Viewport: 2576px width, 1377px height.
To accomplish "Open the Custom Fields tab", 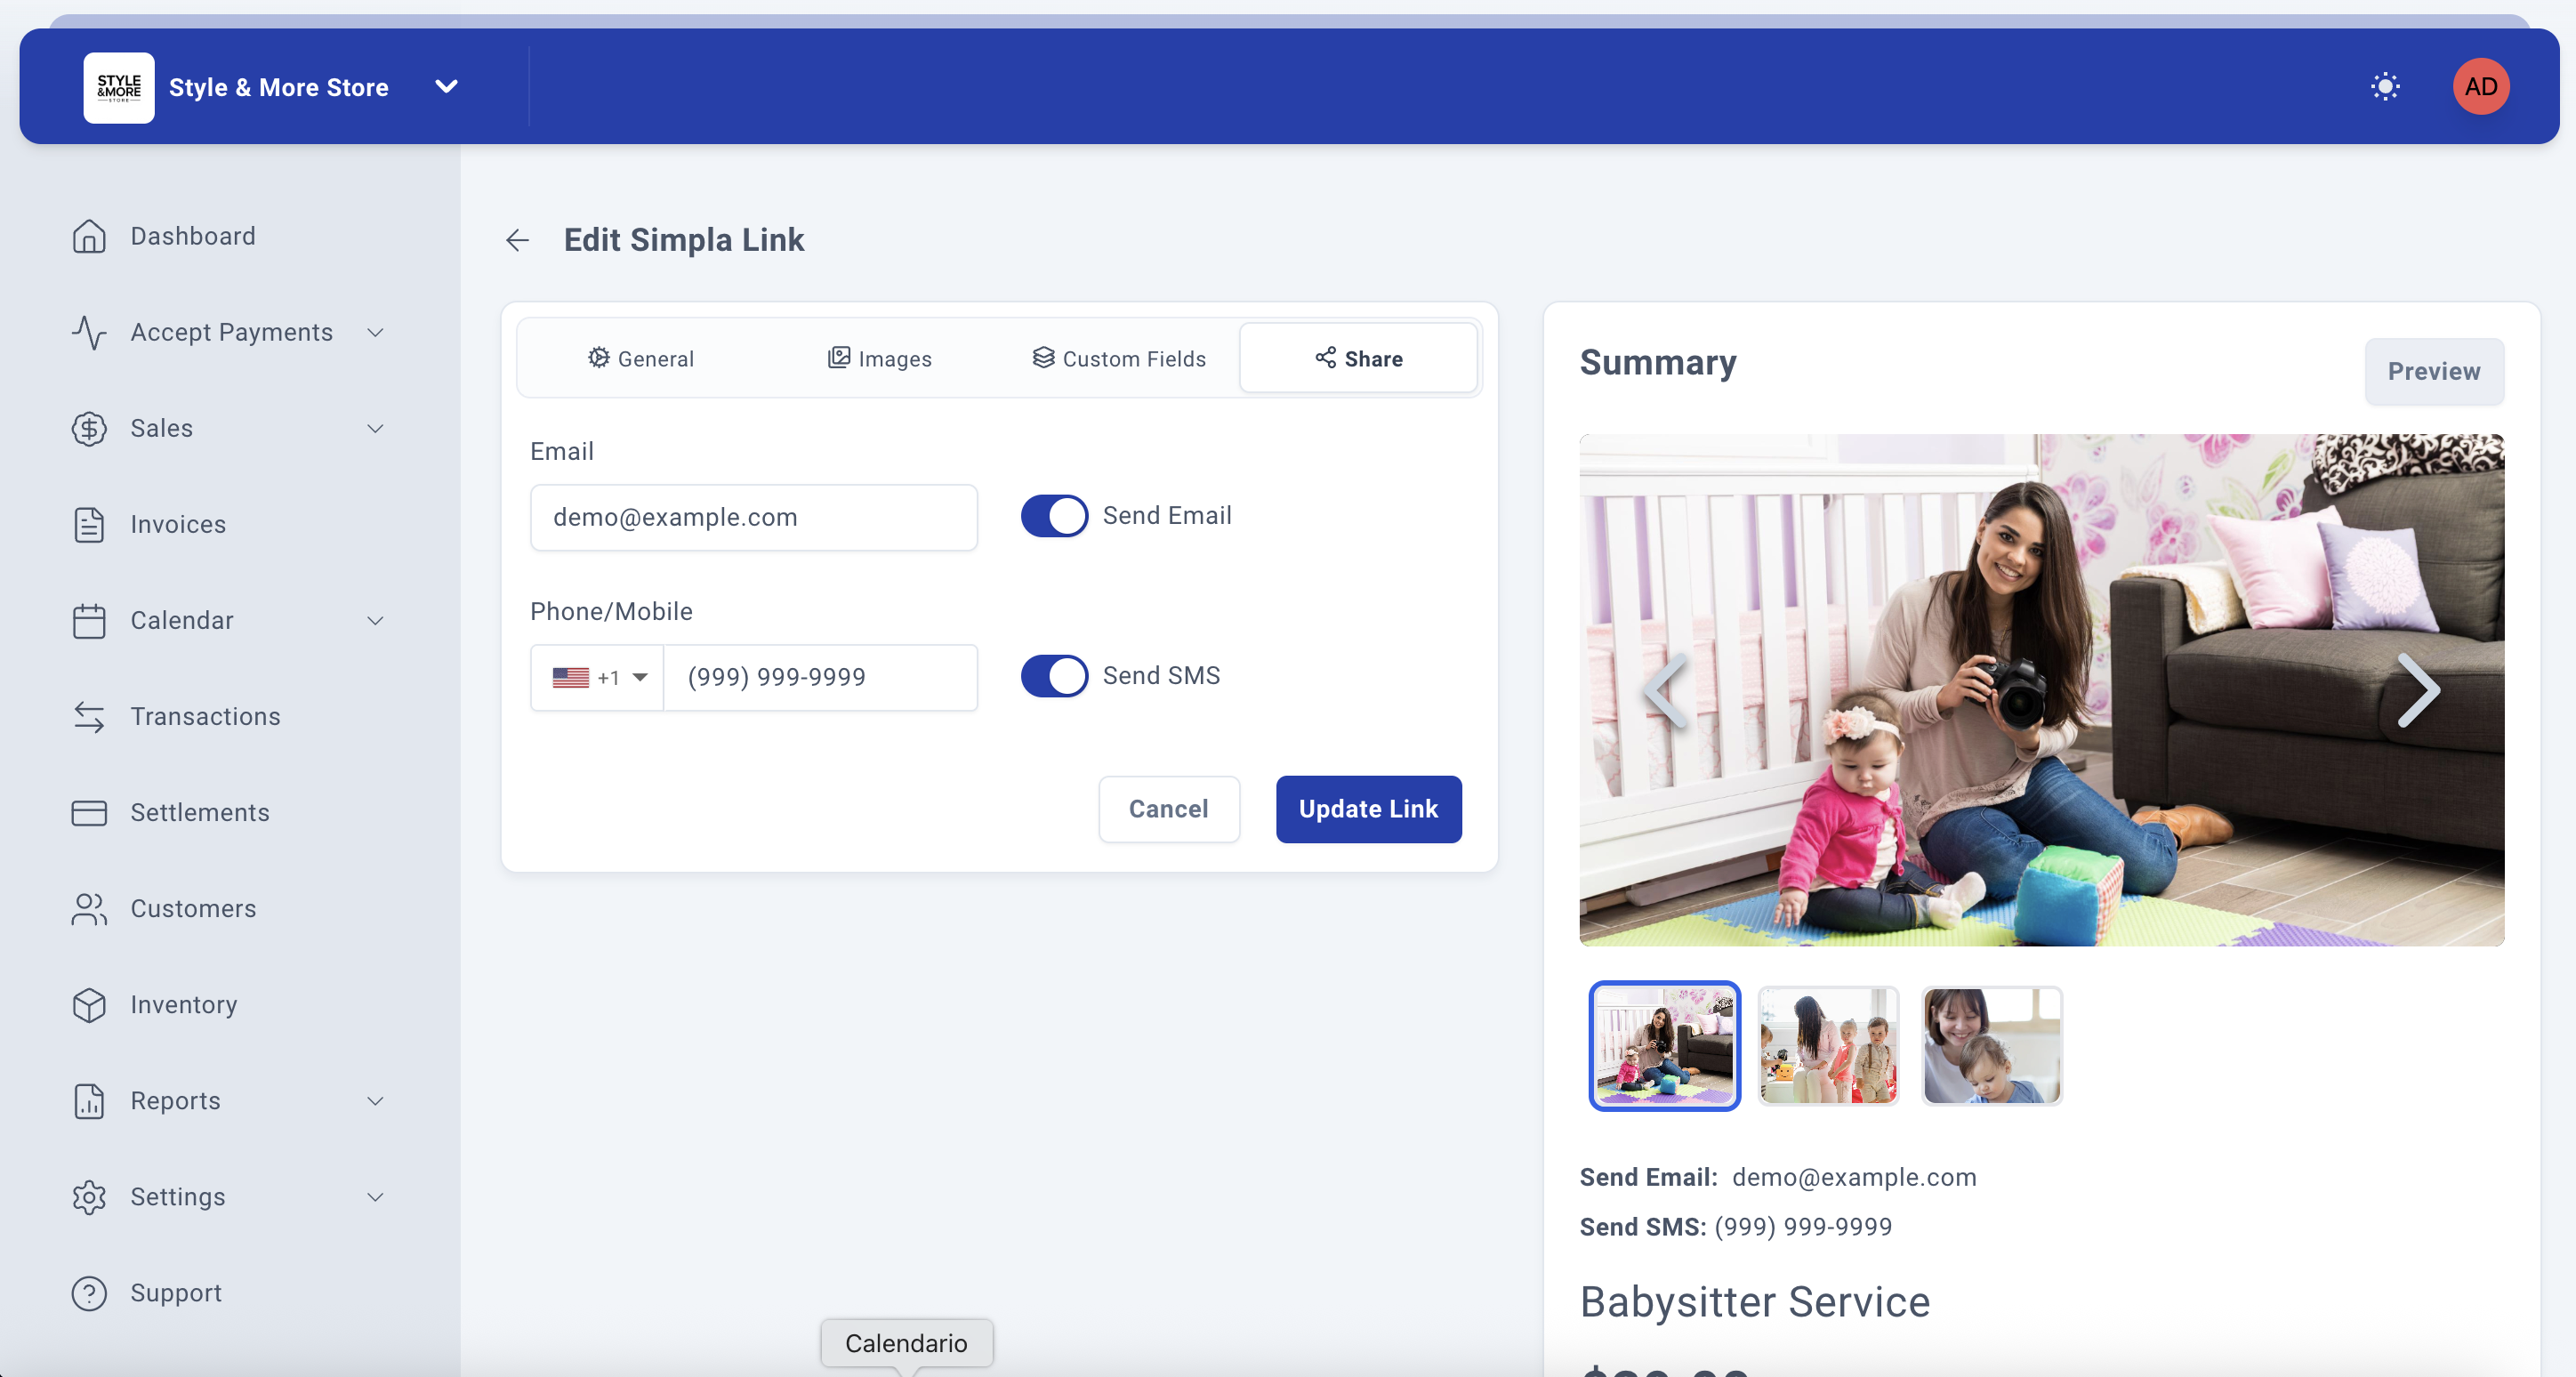I will 1118,359.
